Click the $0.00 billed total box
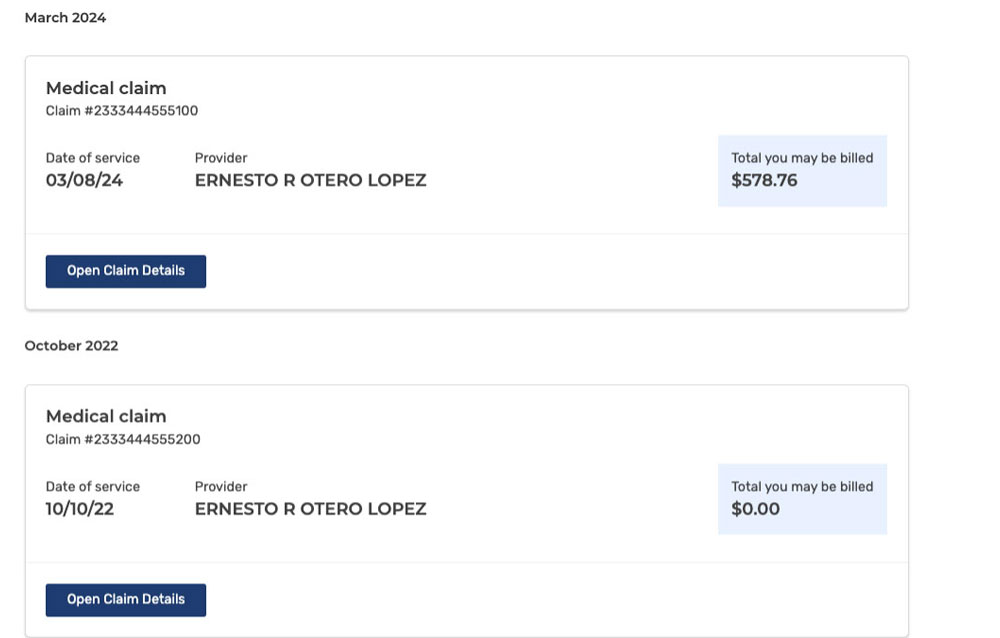 click(x=802, y=499)
